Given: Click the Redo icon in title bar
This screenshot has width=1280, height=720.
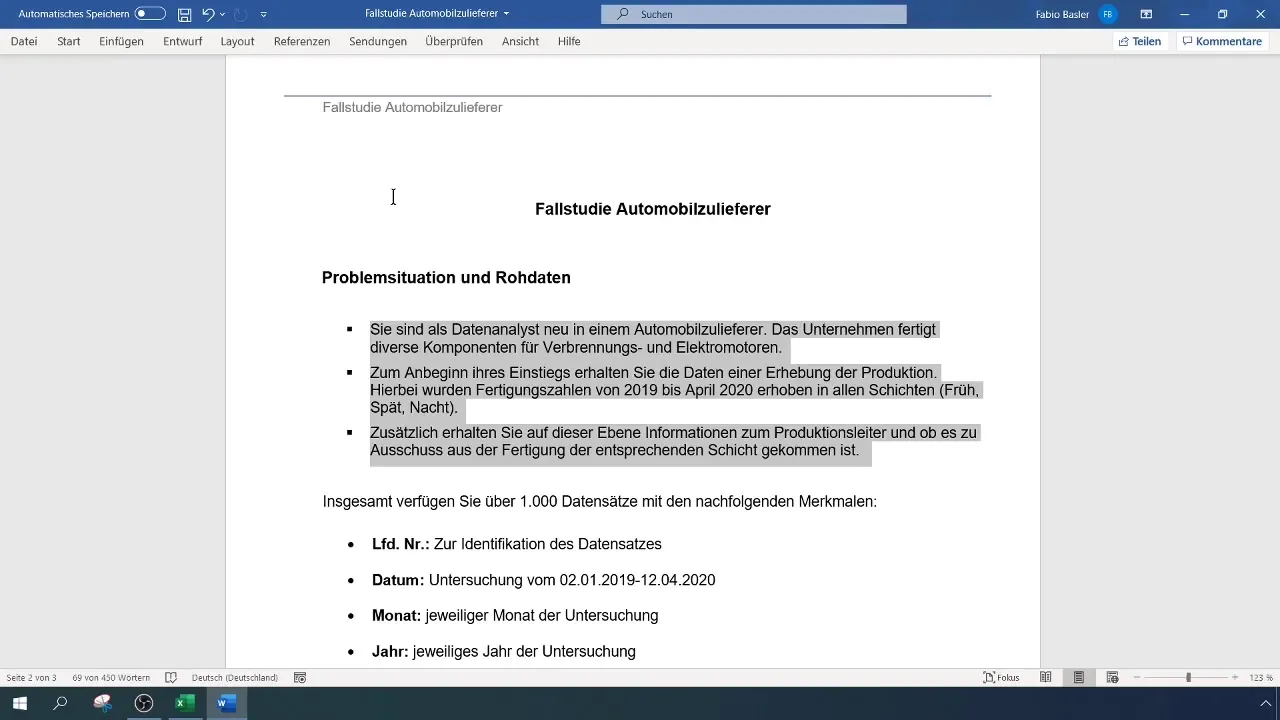Looking at the screenshot, I should coord(240,14).
